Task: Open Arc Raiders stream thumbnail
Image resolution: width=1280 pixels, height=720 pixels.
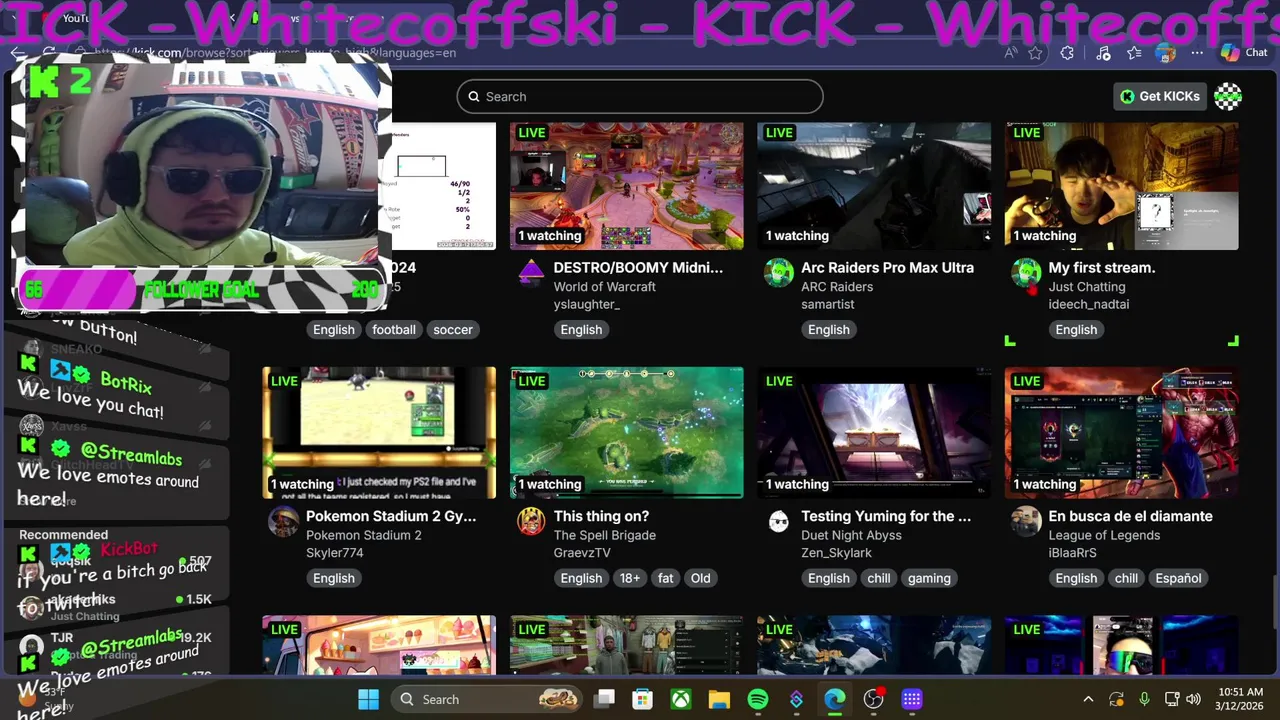Action: (874, 186)
